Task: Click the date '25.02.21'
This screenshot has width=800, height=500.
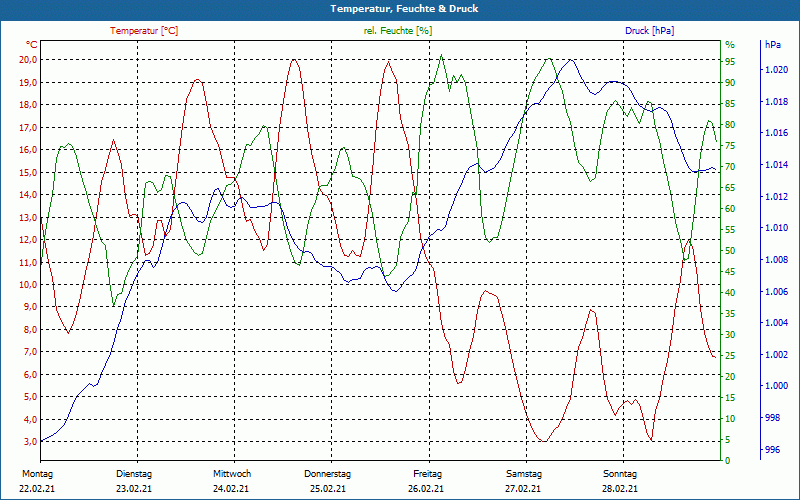Action: click(x=328, y=489)
